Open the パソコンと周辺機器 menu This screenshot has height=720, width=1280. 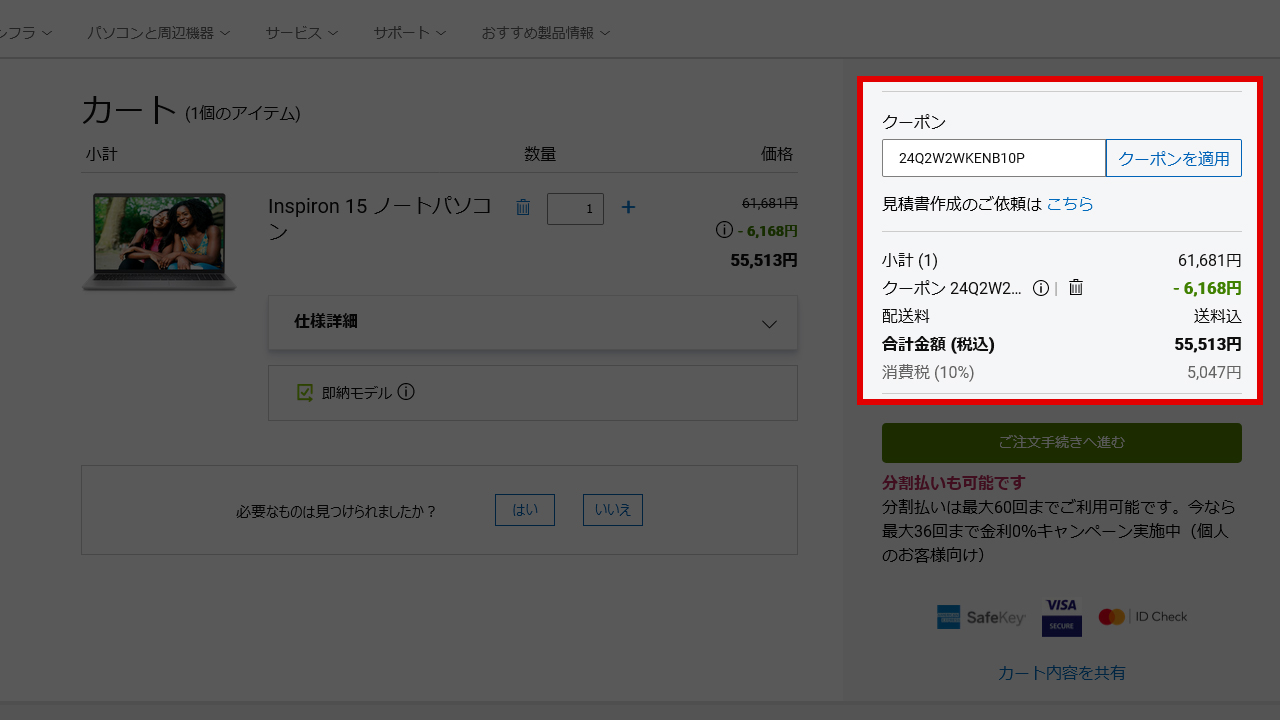pyautogui.click(x=159, y=32)
